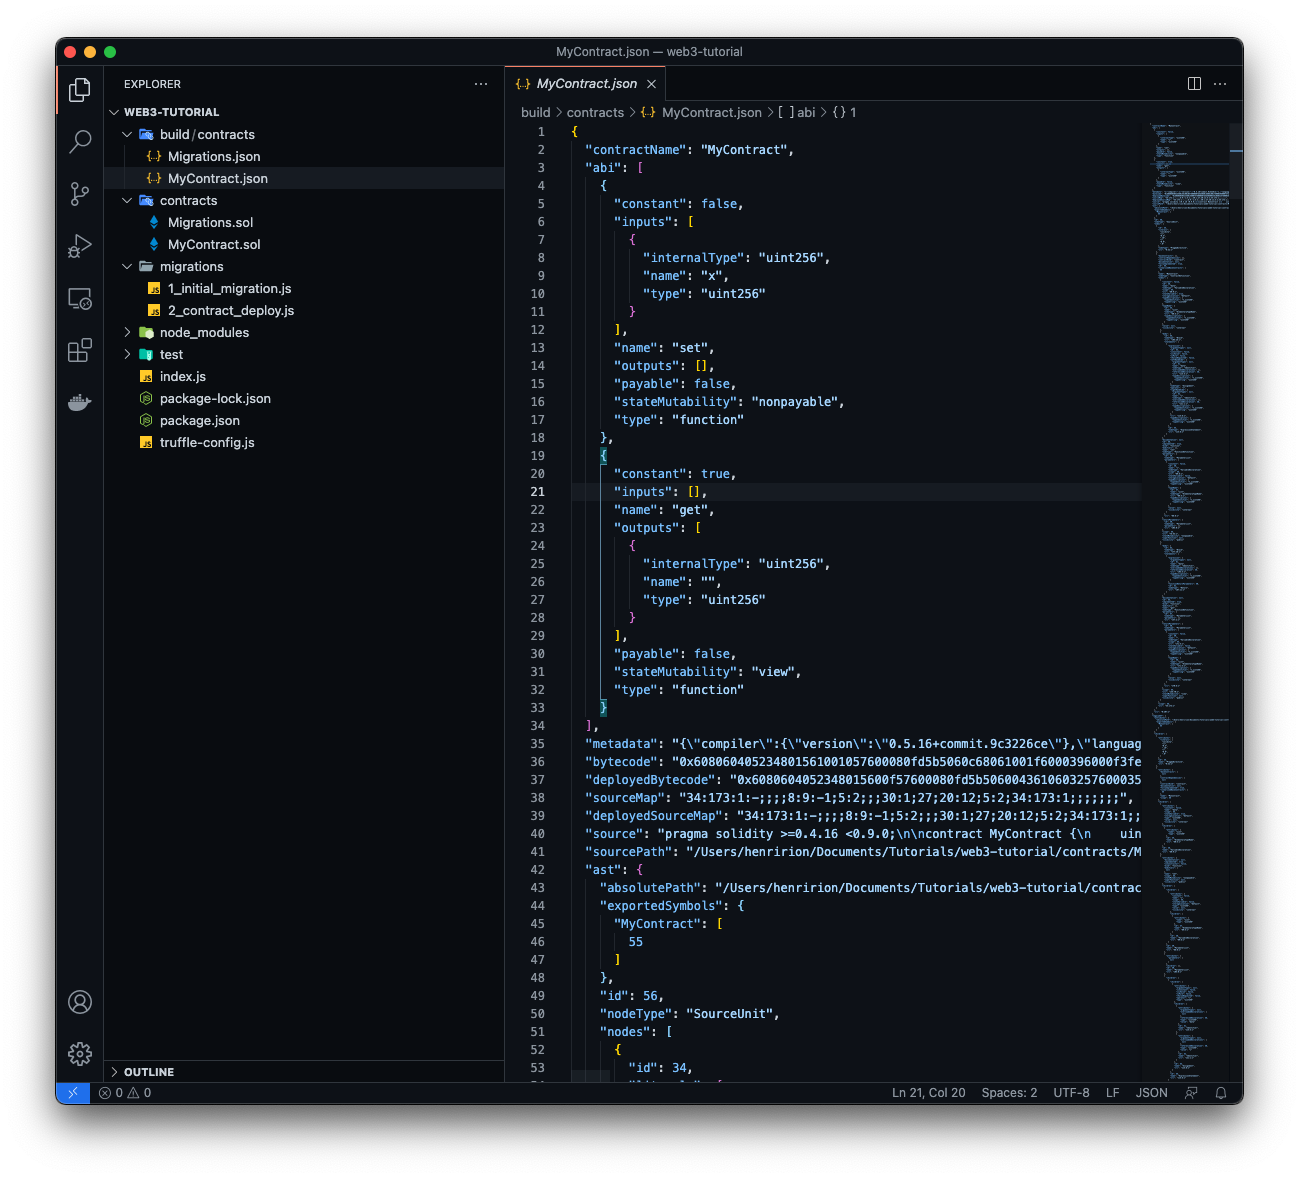The height and width of the screenshot is (1178, 1299).
Task: Open package.json file
Action: coord(304,420)
